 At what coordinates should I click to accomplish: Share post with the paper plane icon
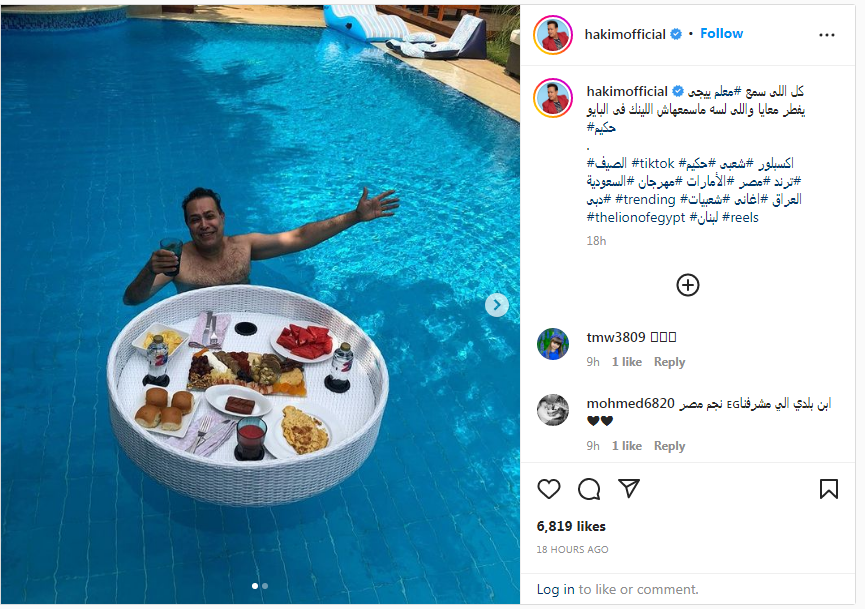pos(629,488)
